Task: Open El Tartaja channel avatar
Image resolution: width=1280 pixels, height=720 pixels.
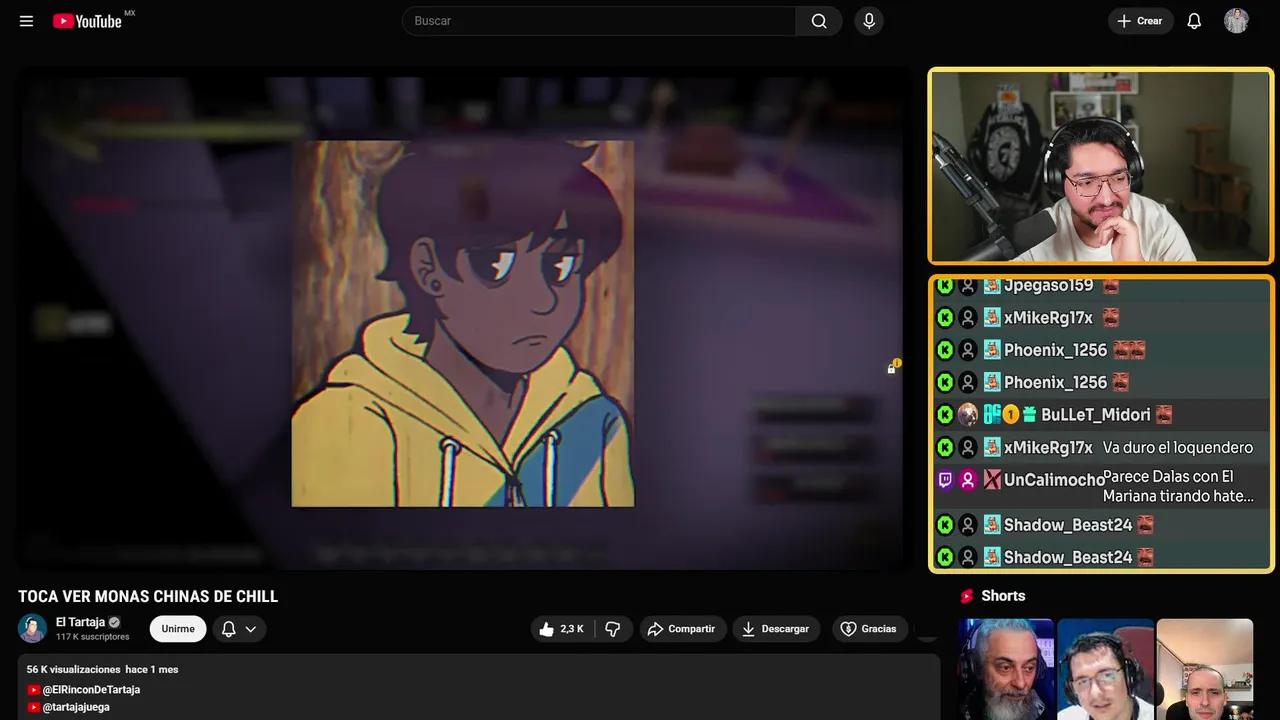Action: pos(32,628)
